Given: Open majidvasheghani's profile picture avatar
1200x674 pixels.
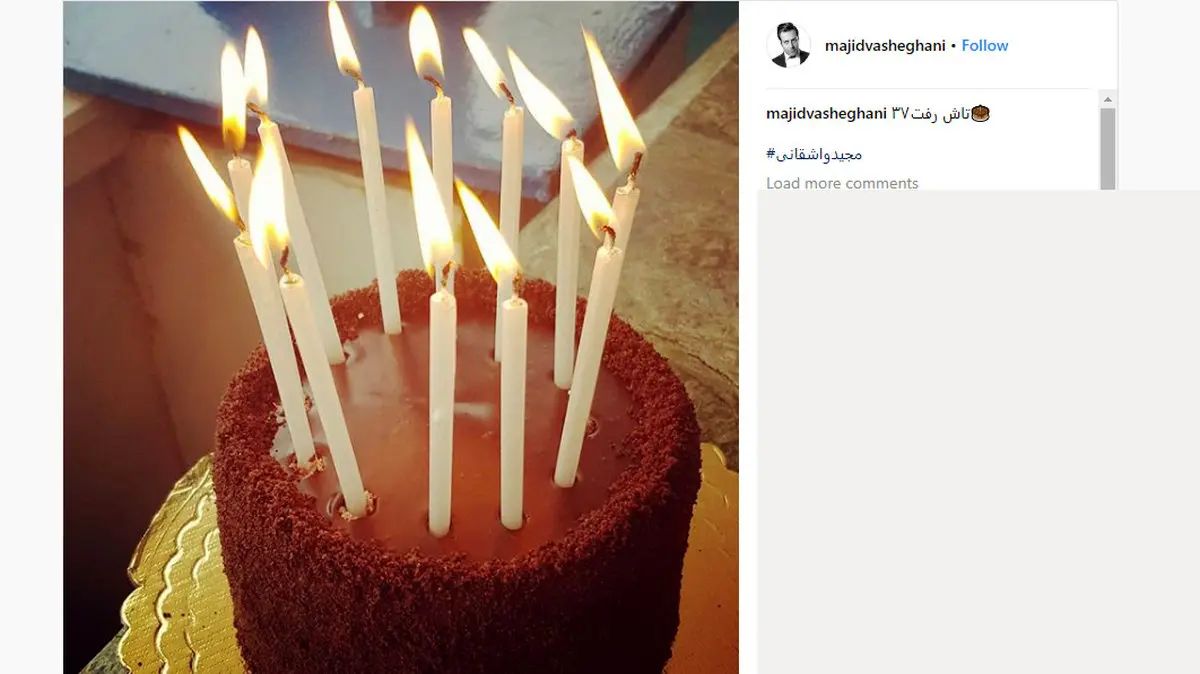Looking at the screenshot, I should 788,45.
